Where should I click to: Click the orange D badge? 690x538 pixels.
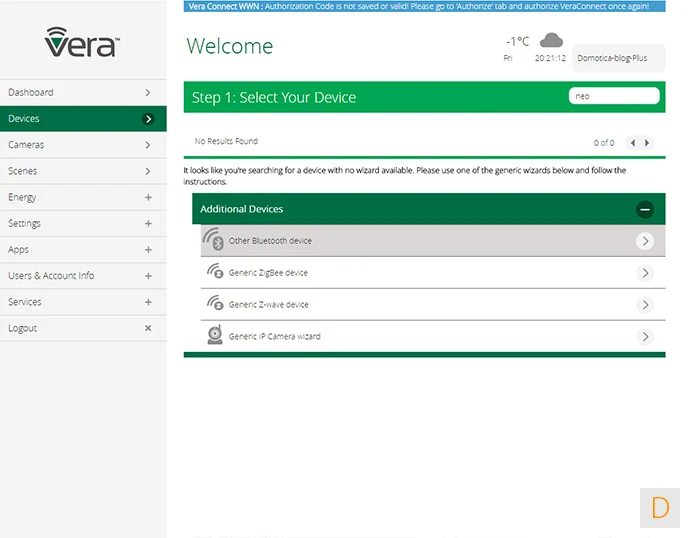pyautogui.click(x=660, y=508)
